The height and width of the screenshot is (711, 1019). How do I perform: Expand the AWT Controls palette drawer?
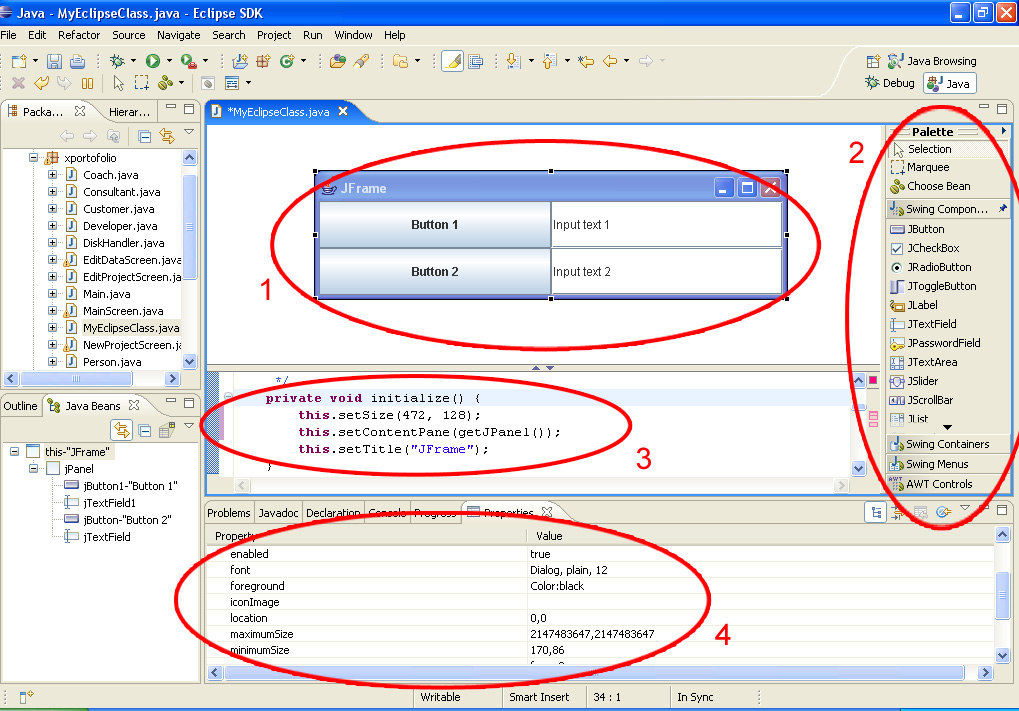pyautogui.click(x=948, y=484)
